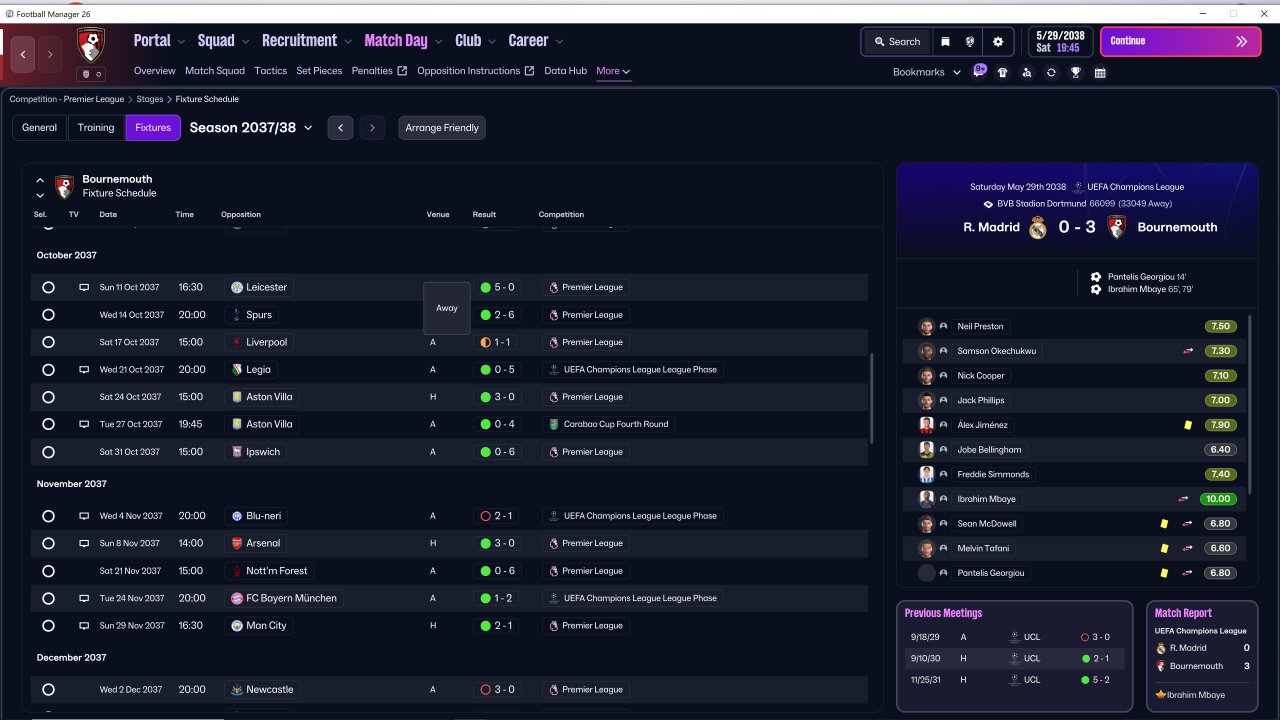Click the Real Madrid crest in match summary
This screenshot has width=1280, height=720.
[x=1038, y=227]
